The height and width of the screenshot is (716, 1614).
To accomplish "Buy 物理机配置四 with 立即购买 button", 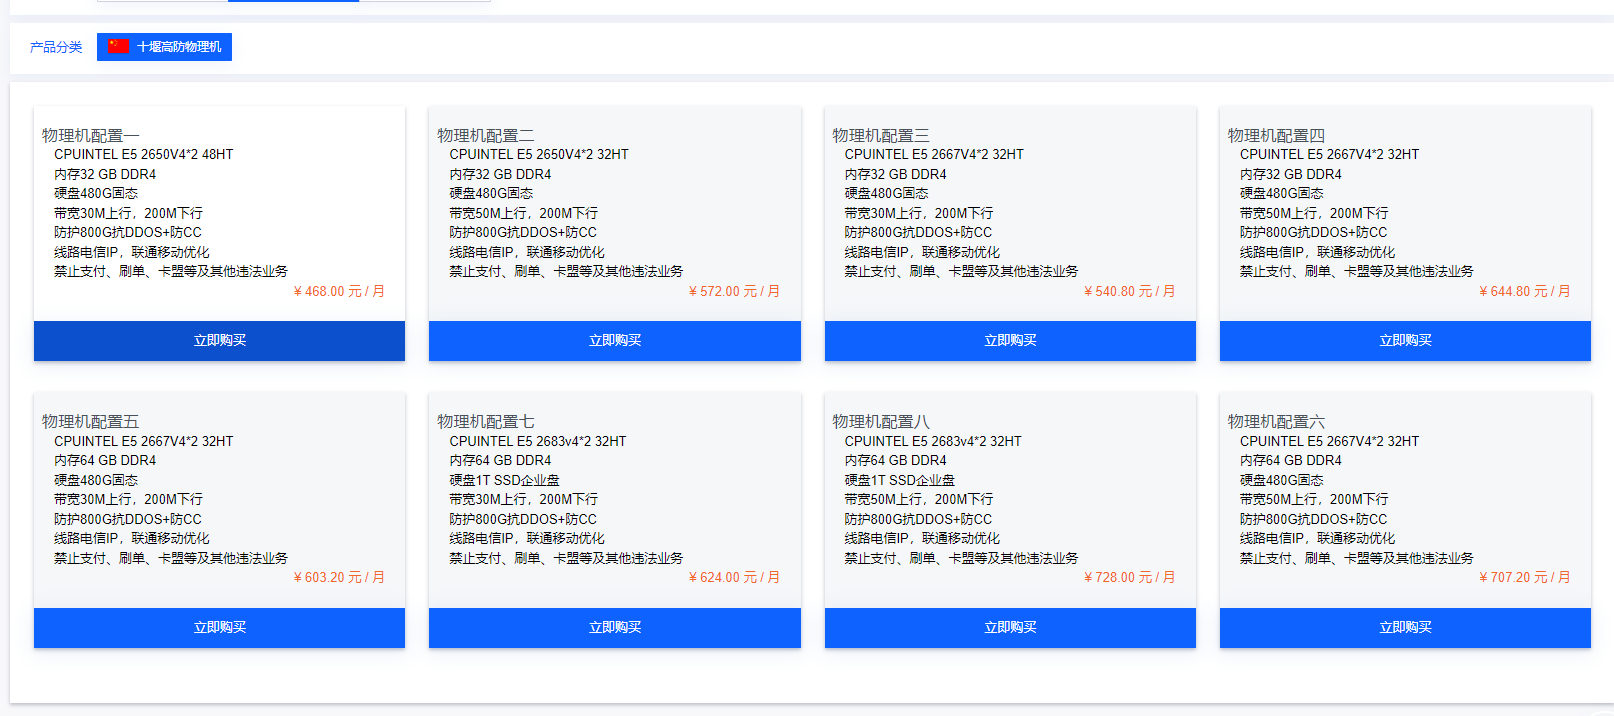I will [x=1405, y=341].
